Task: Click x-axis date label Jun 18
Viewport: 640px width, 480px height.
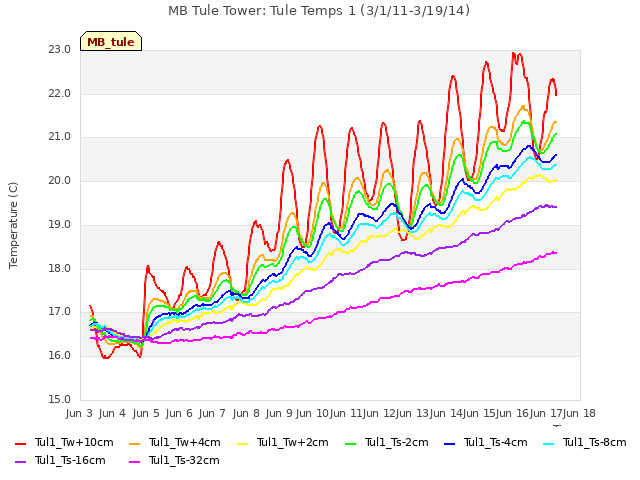Action: 579,413
